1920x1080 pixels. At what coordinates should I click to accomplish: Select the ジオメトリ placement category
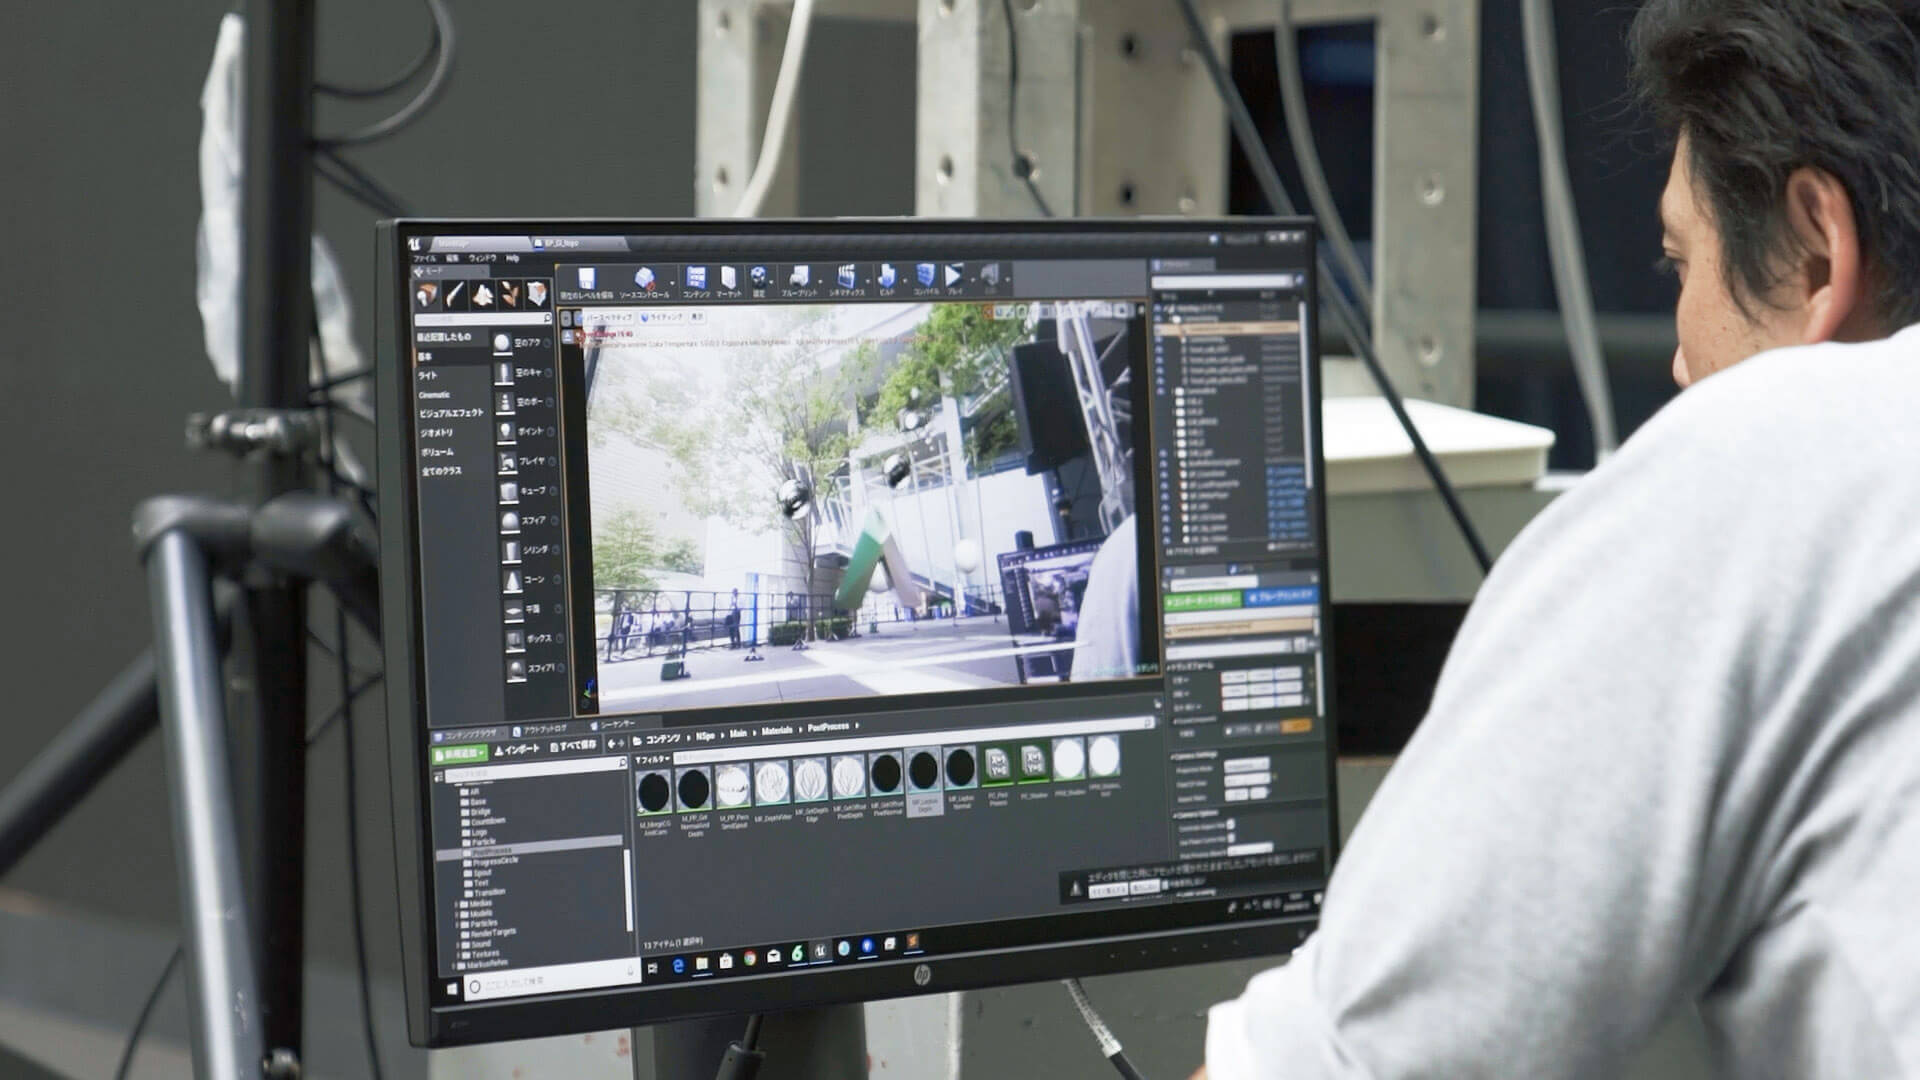[x=437, y=432]
